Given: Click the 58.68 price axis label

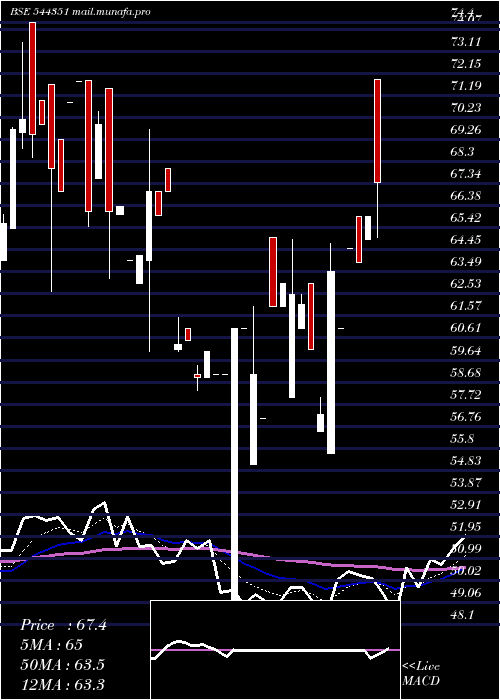Looking at the screenshot, I should 466,373.
